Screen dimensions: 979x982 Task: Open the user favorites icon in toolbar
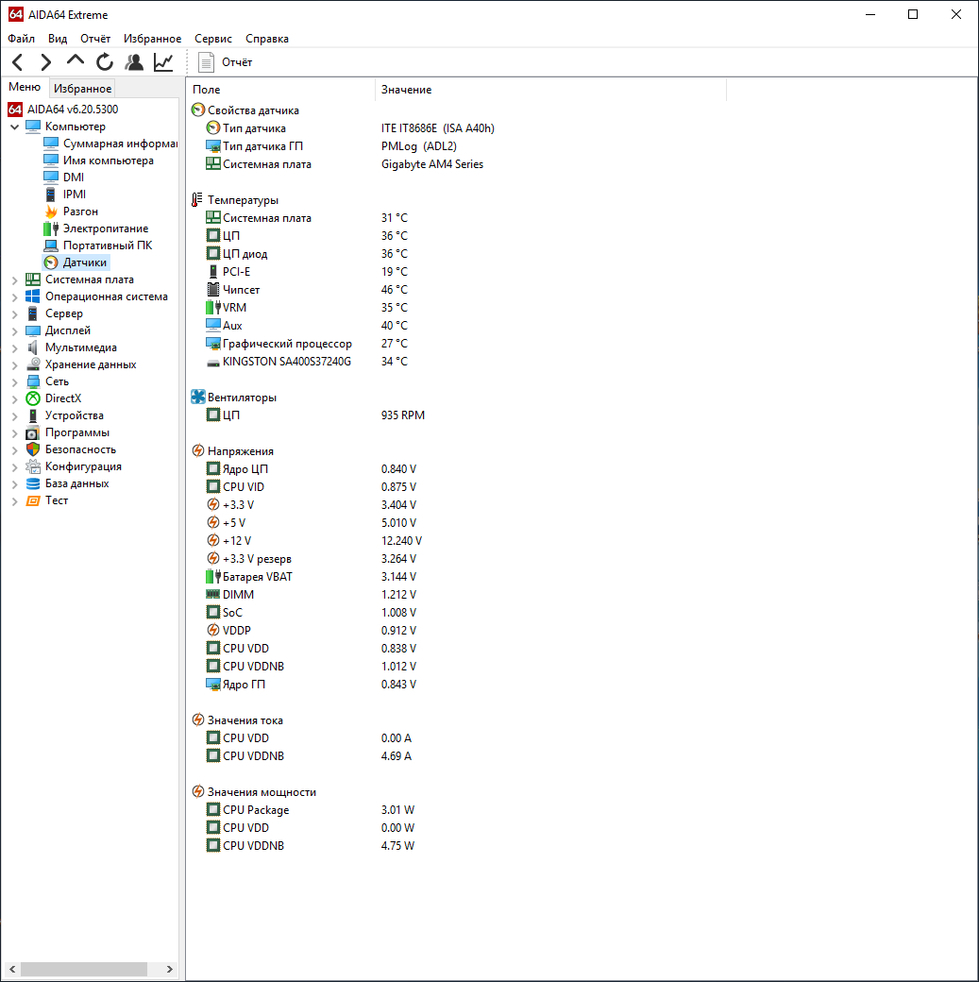click(x=134, y=62)
